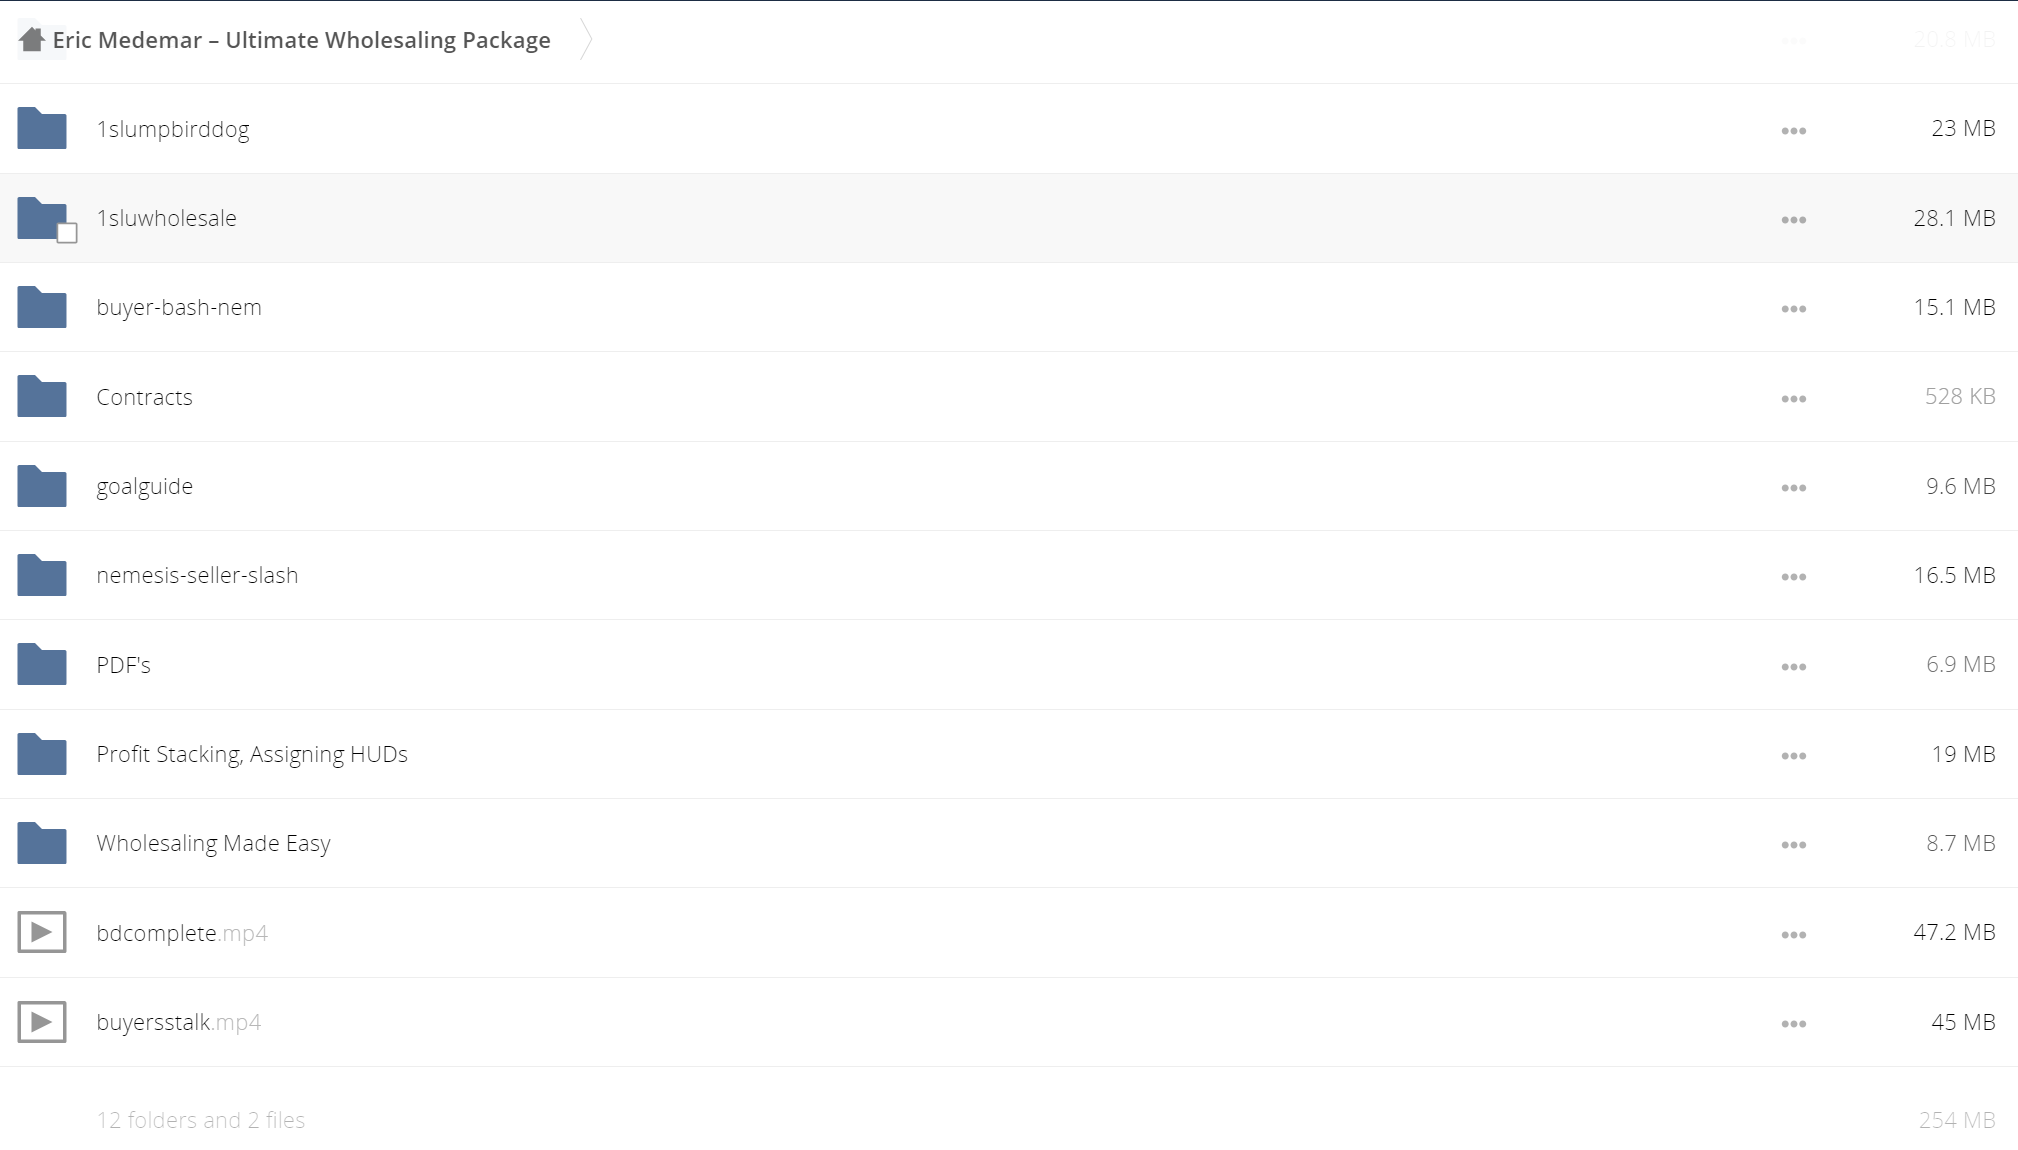
Task: Open the Eric Medemar – Ultimate Wholesaling Package breadcrumb
Action: click(x=301, y=40)
